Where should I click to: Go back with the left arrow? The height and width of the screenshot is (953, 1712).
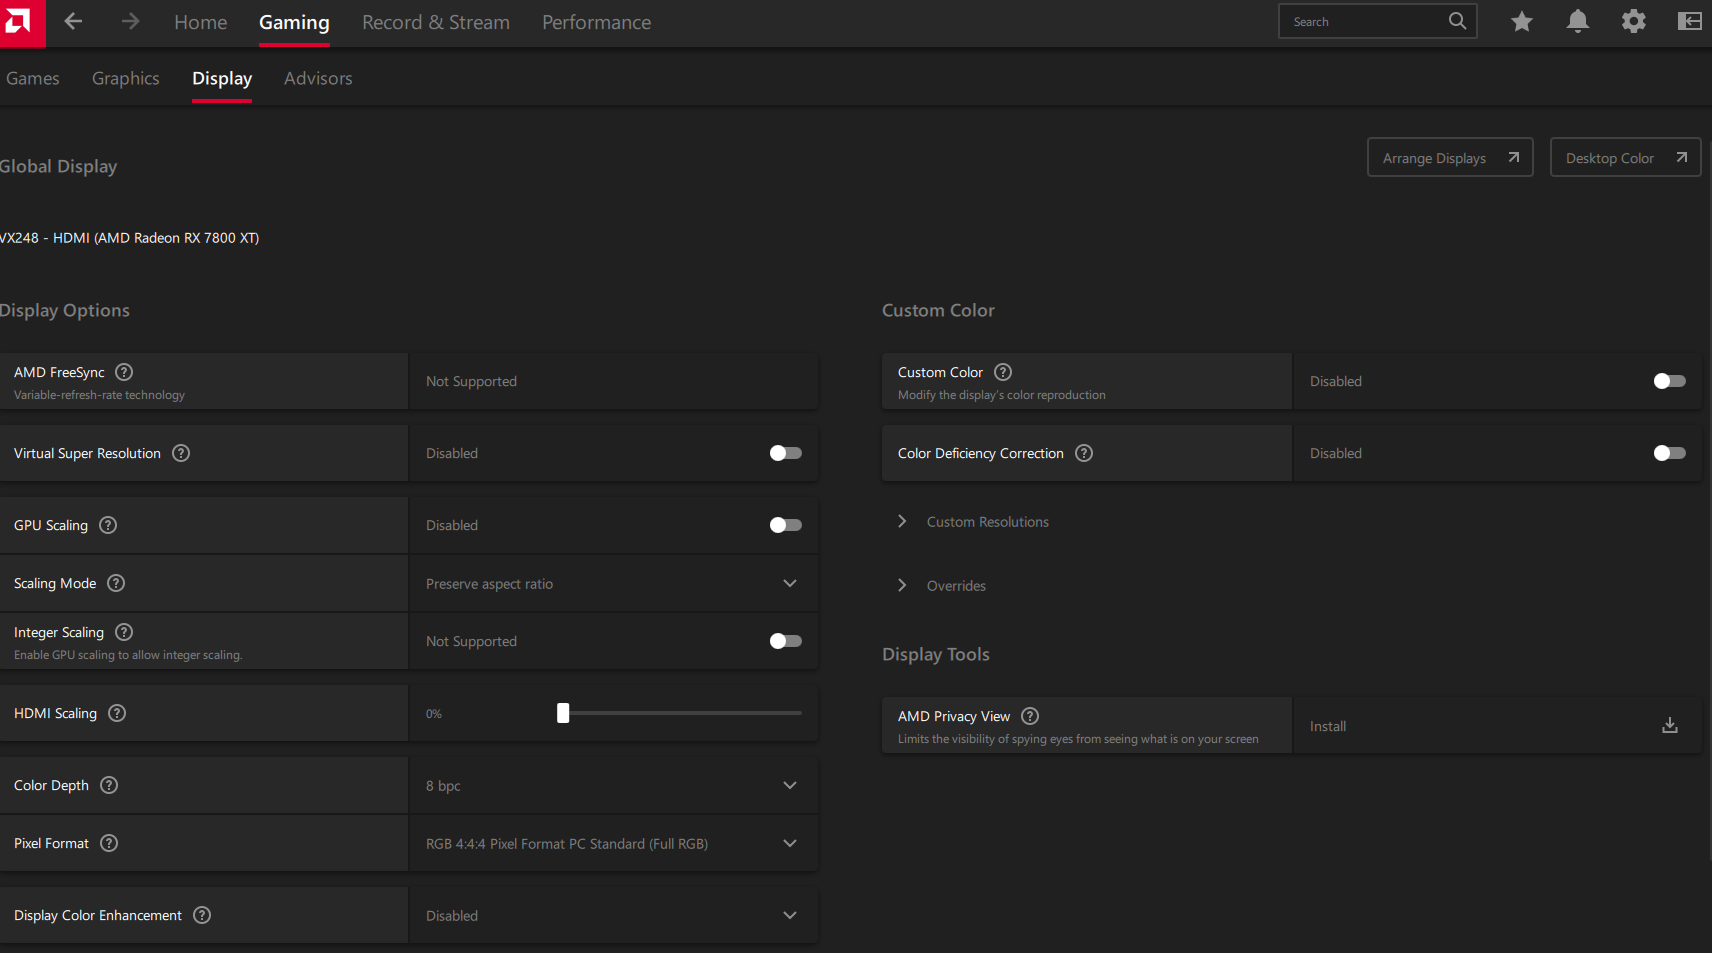[73, 21]
